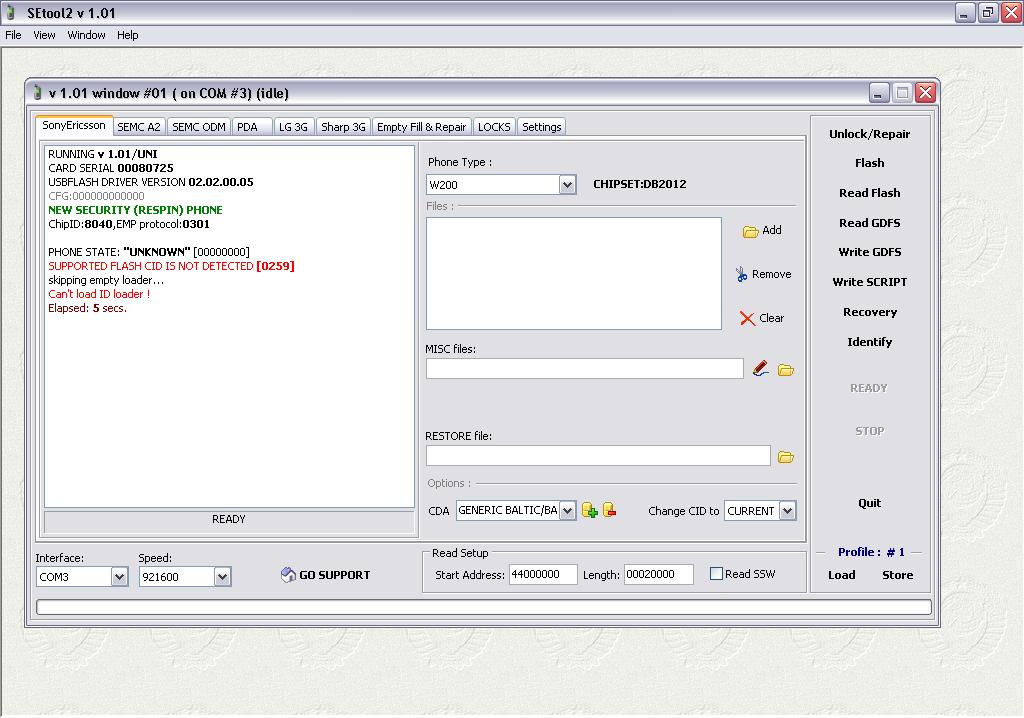Open the Settings tab
This screenshot has width=1024, height=718.
coord(541,127)
